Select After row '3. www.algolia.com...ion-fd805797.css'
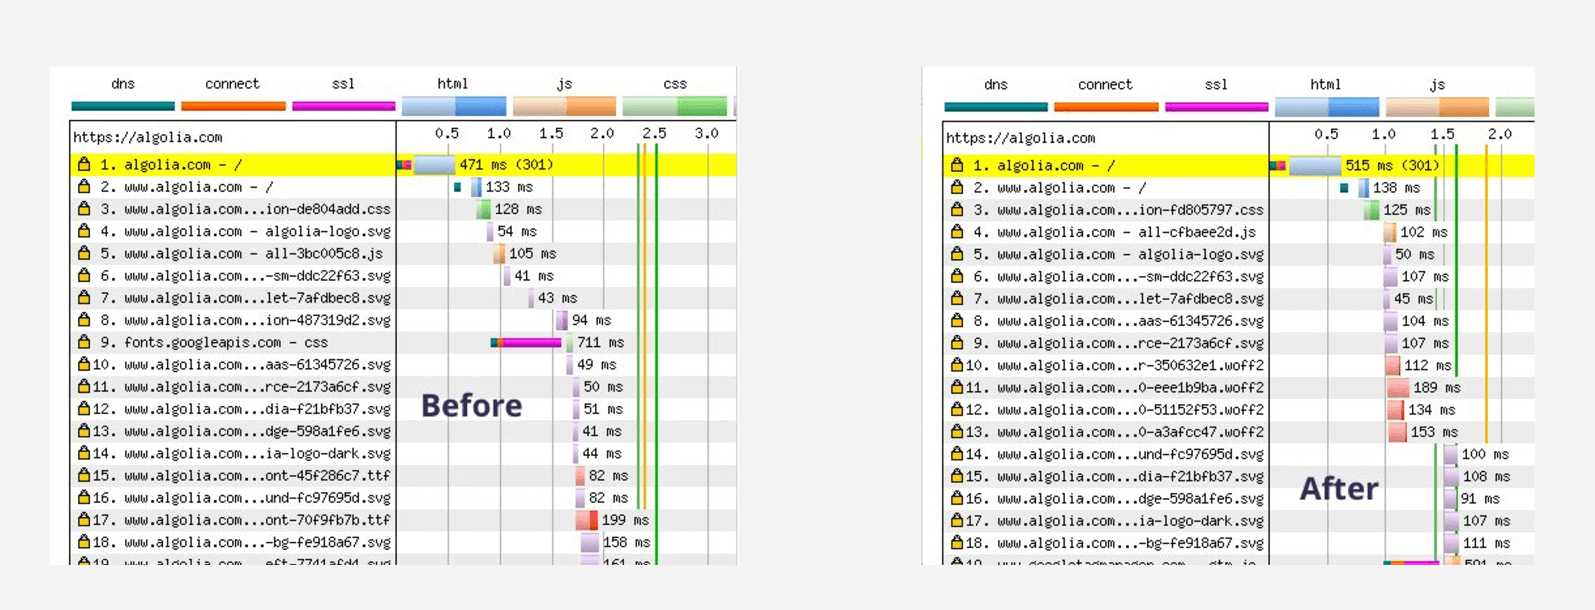Image resolution: width=1595 pixels, height=610 pixels. pyautogui.click(x=1239, y=210)
